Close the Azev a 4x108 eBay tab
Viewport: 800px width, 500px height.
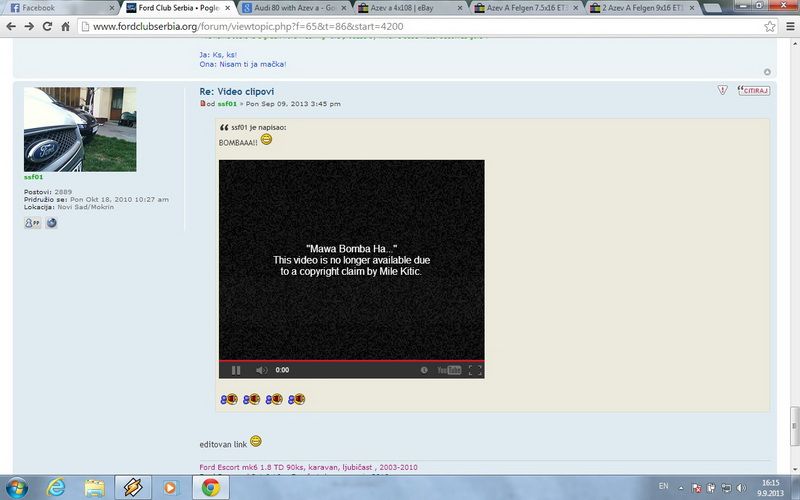point(460,8)
